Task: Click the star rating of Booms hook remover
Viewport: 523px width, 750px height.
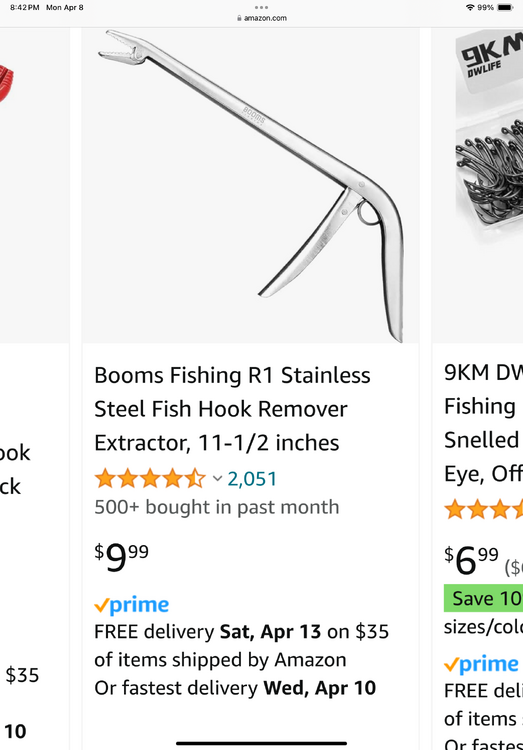Action: click(x=150, y=479)
